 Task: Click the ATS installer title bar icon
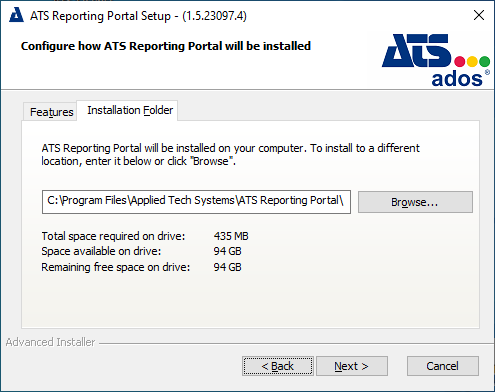point(16,15)
